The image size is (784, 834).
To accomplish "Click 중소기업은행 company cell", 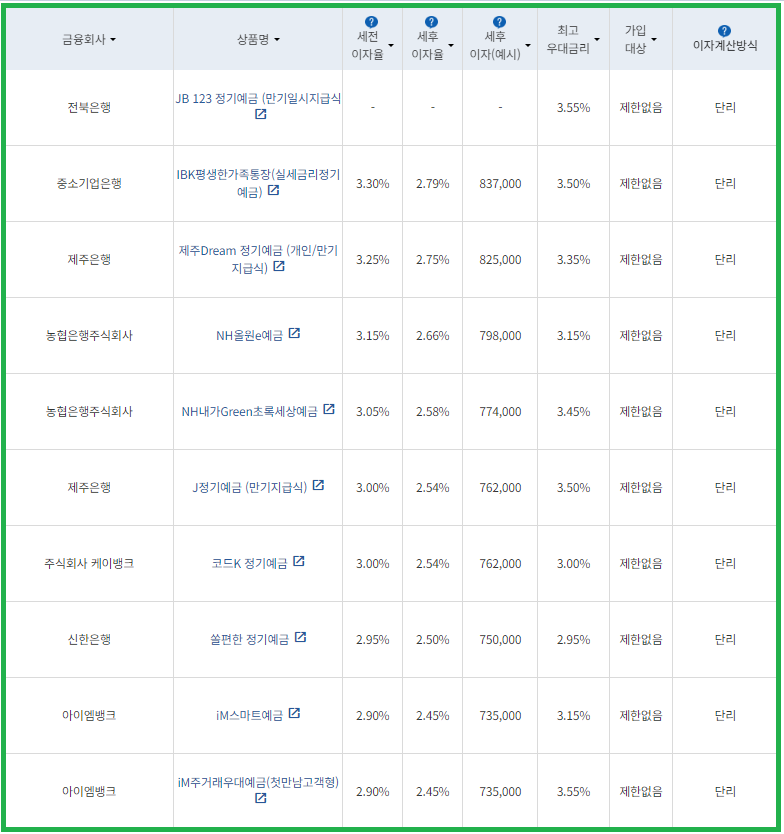I will [x=89, y=184].
